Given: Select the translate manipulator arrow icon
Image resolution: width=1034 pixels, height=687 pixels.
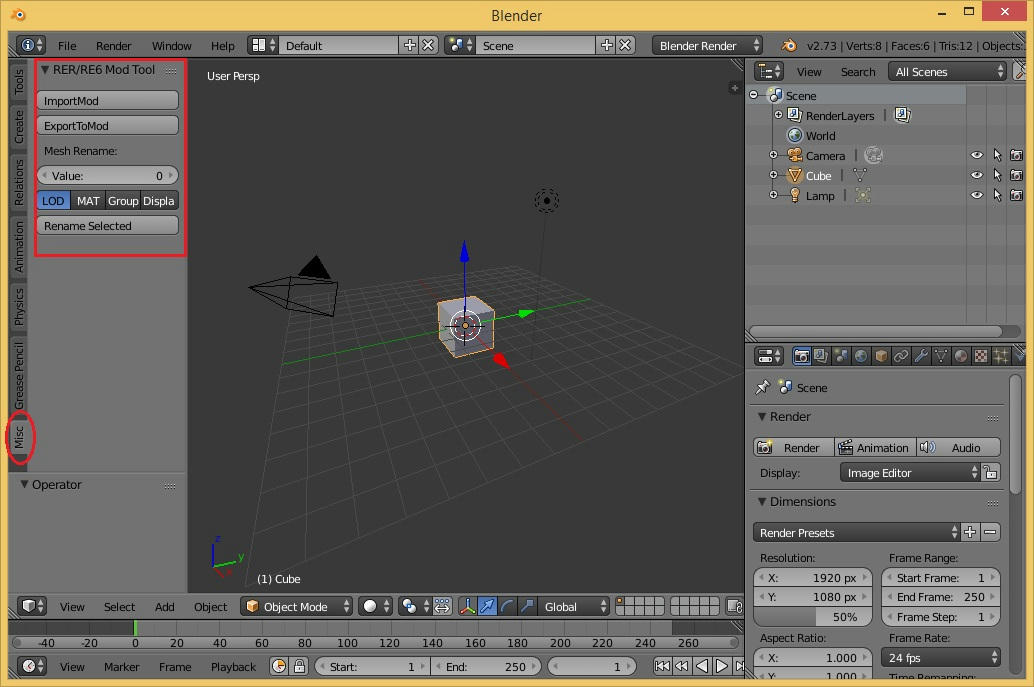Looking at the screenshot, I should tap(487, 606).
